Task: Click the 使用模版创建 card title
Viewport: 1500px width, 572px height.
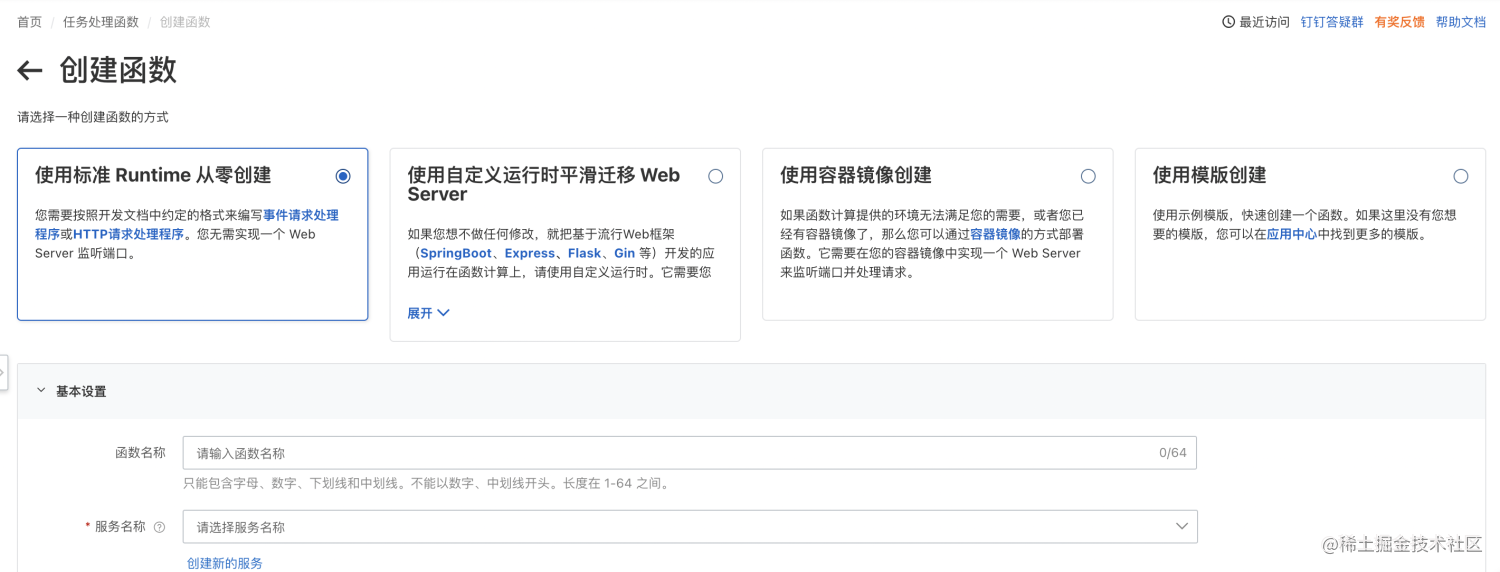Action: point(1210,175)
